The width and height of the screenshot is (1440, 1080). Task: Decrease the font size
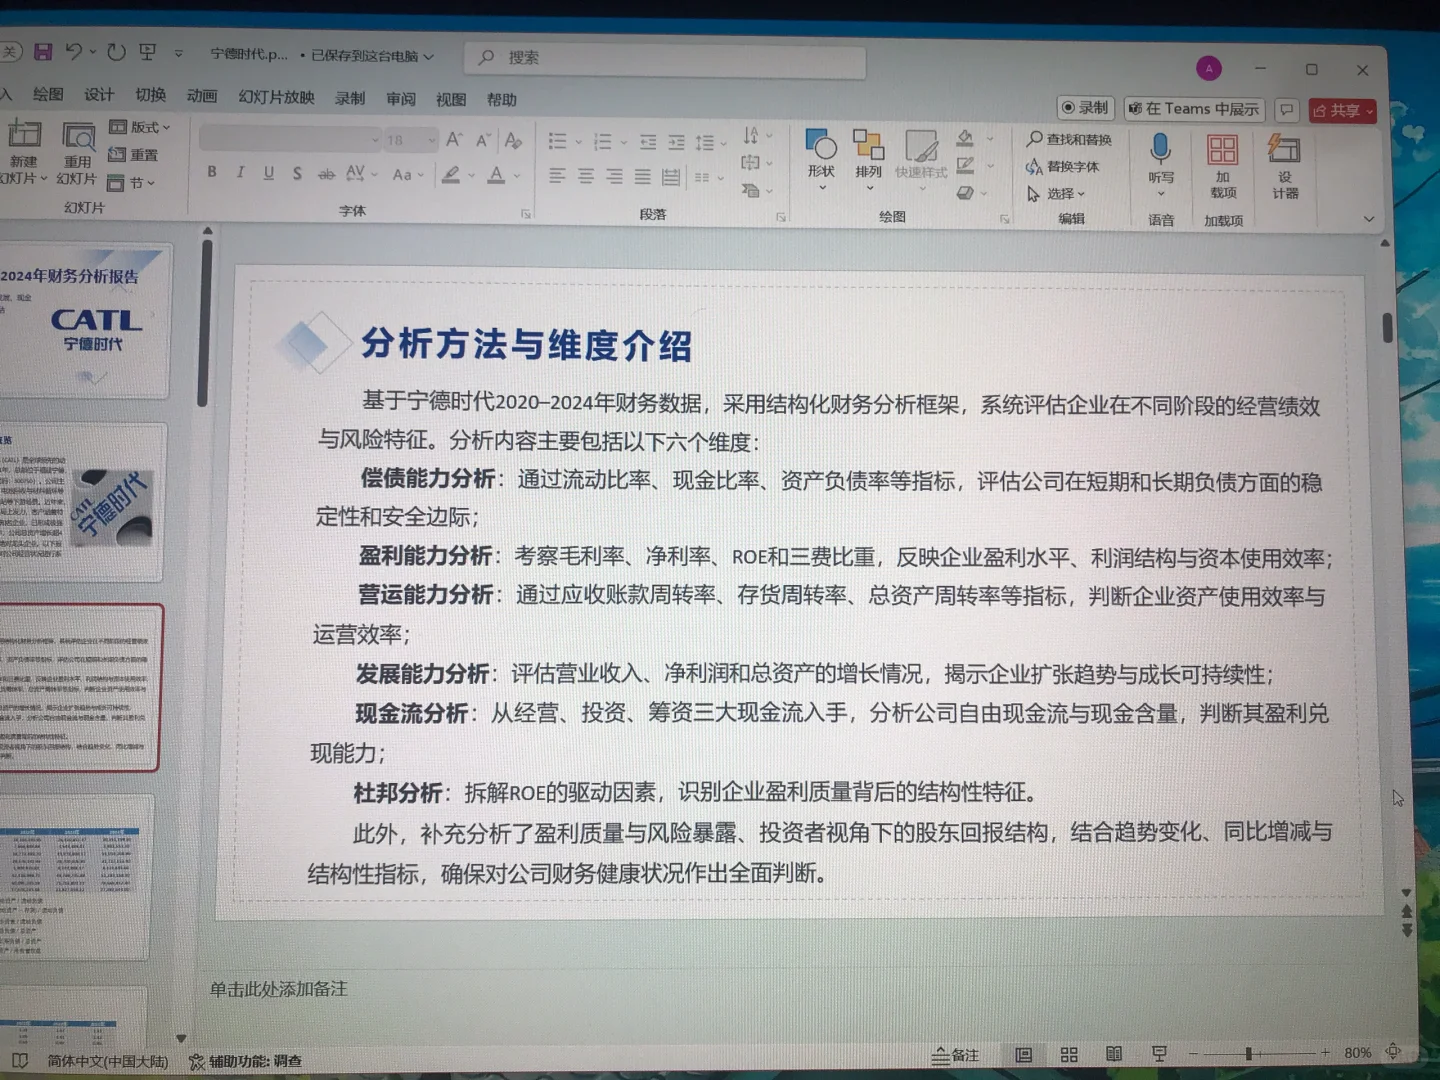pos(483,141)
